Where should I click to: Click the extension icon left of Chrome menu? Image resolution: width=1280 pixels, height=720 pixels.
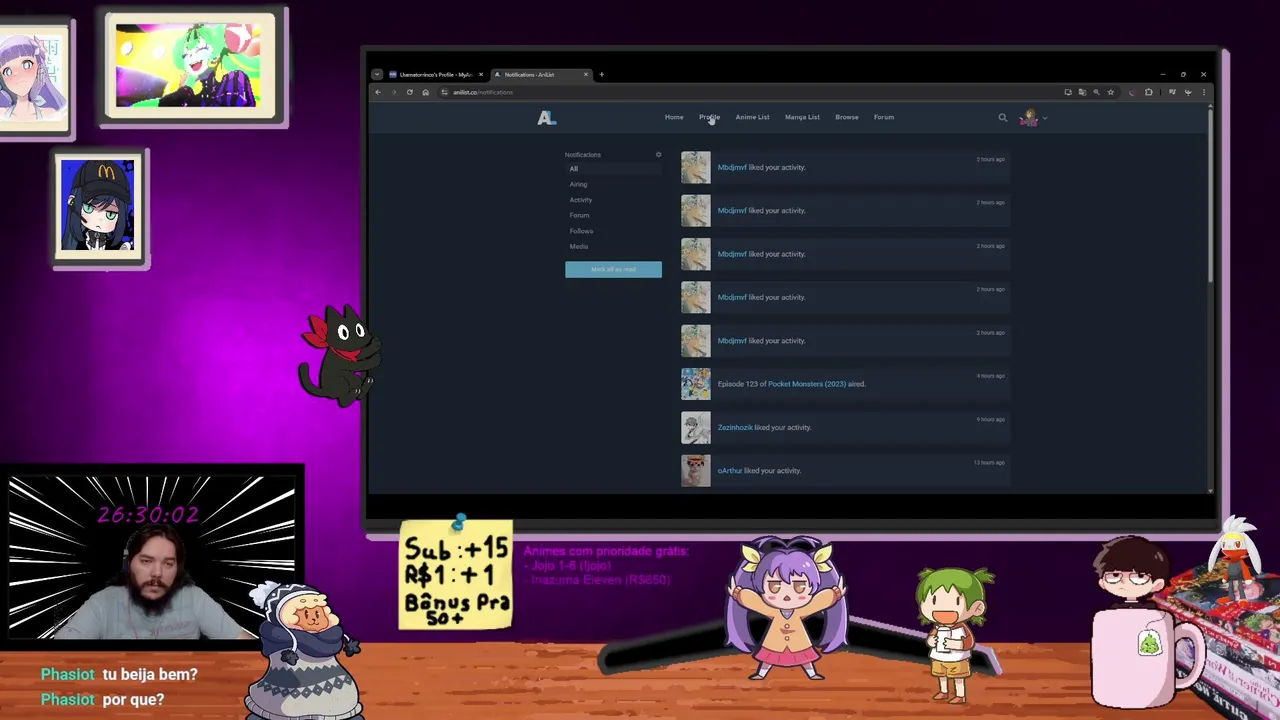(1188, 92)
